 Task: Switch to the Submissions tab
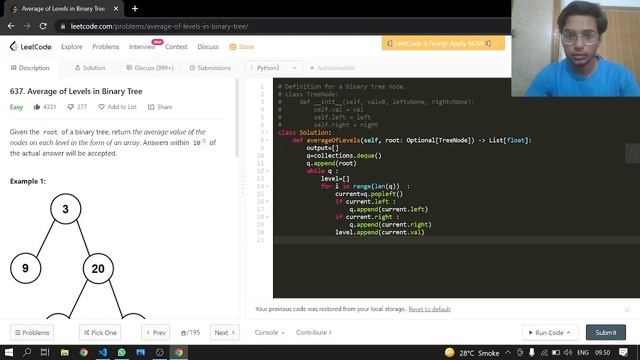[210, 68]
